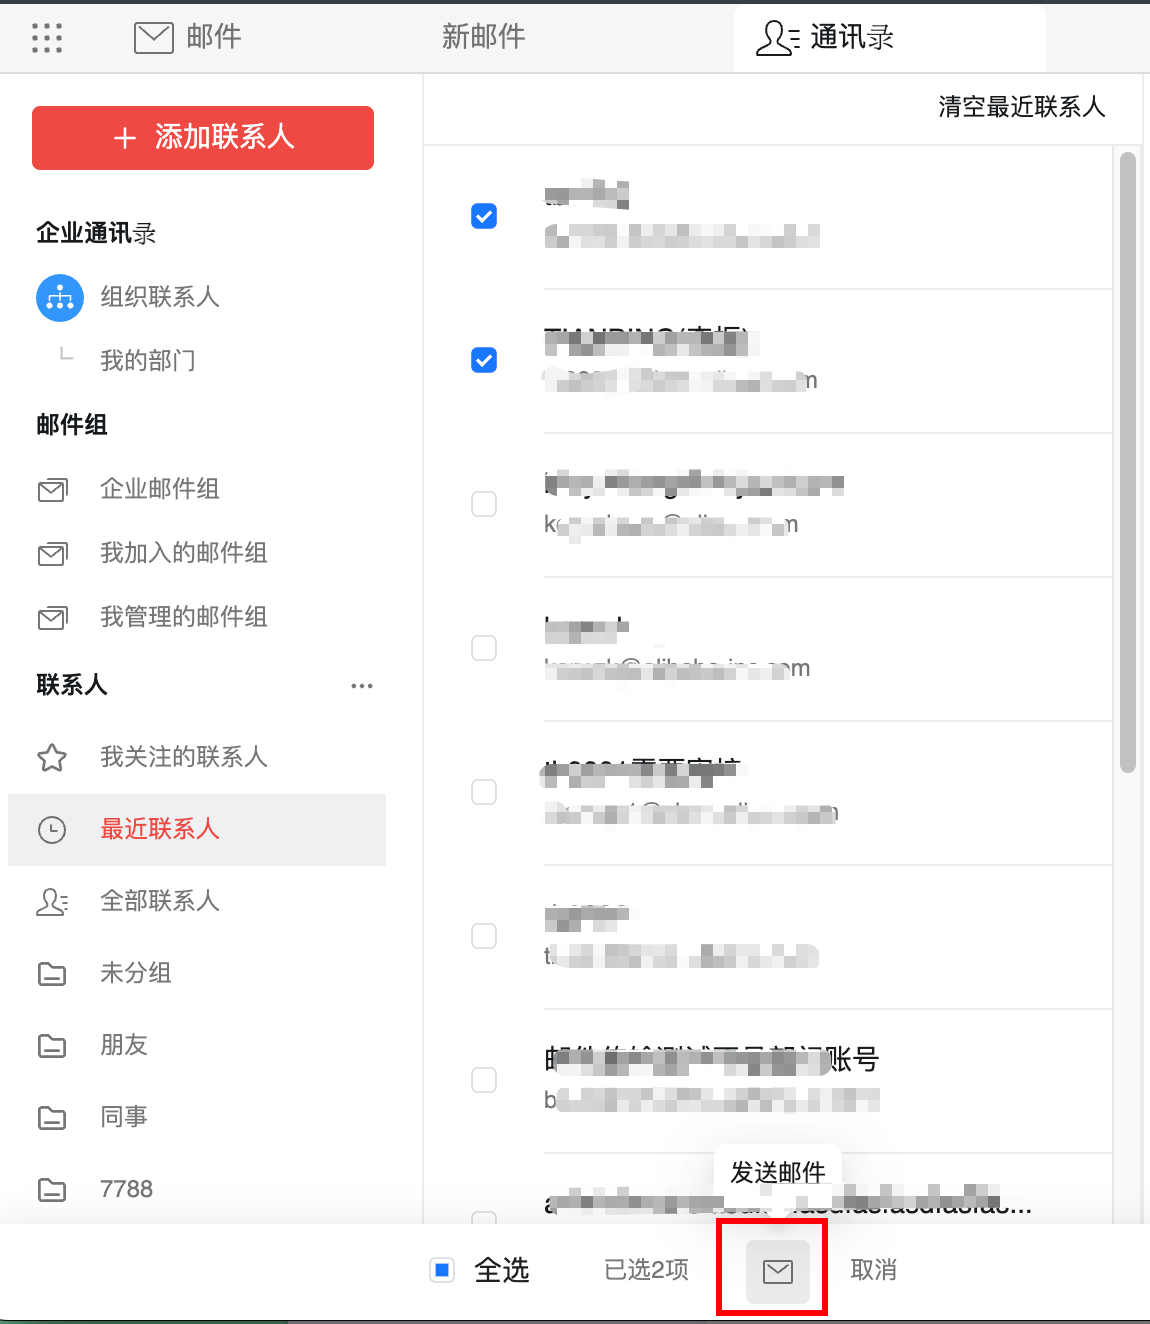Click the clock icon beside 最近联系人

click(x=52, y=830)
